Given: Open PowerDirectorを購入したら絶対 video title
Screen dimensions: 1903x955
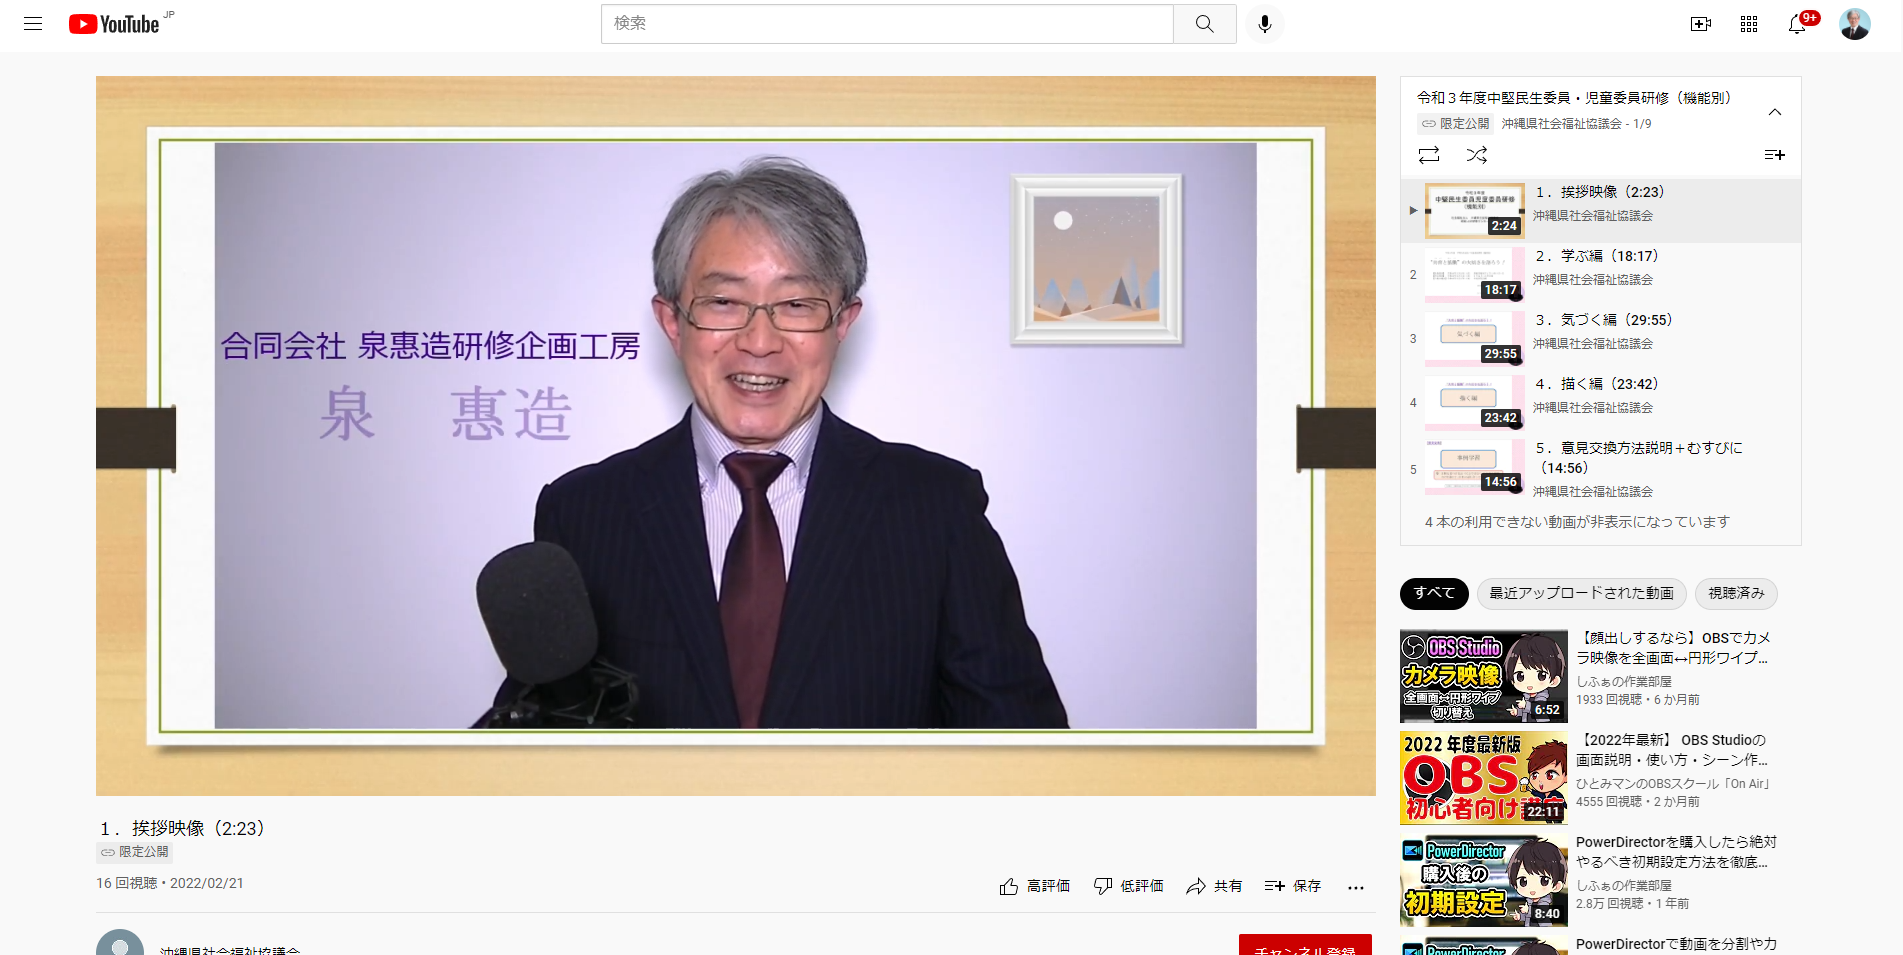Looking at the screenshot, I should pos(1676,852).
